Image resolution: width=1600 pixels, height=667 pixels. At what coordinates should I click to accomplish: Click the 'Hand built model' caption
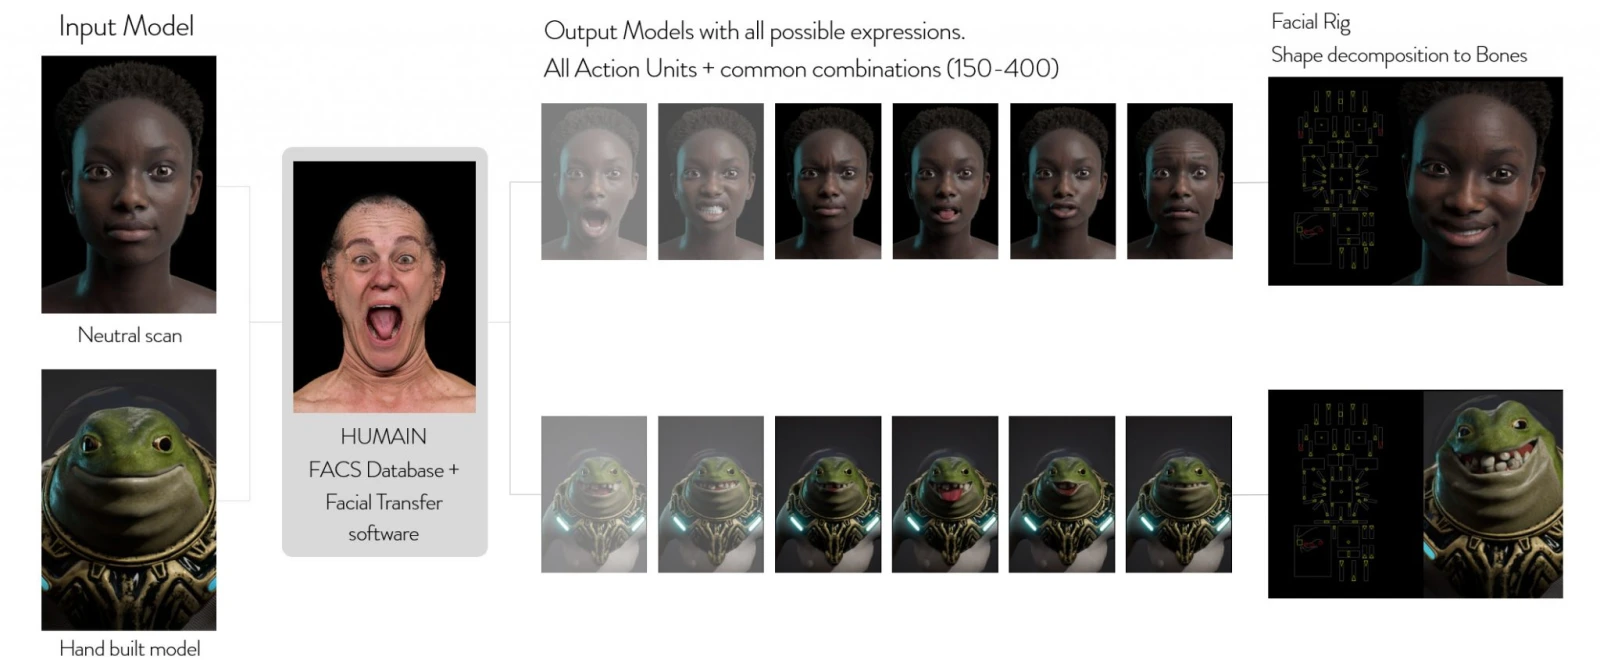pos(130,648)
